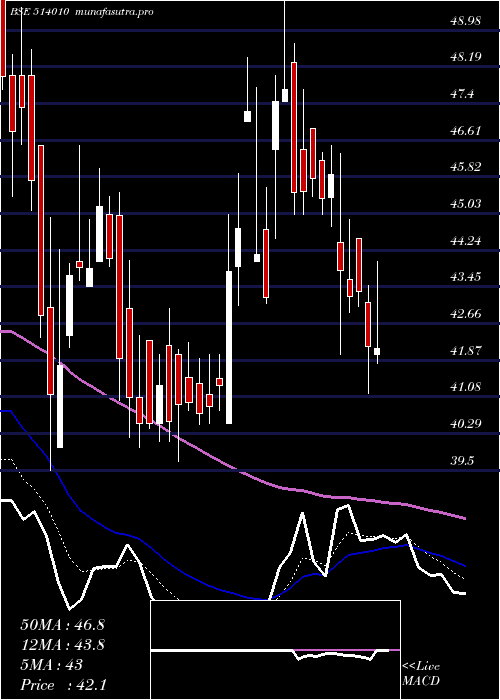
Task: Click the 42.66 price axis label
Action: point(466,313)
